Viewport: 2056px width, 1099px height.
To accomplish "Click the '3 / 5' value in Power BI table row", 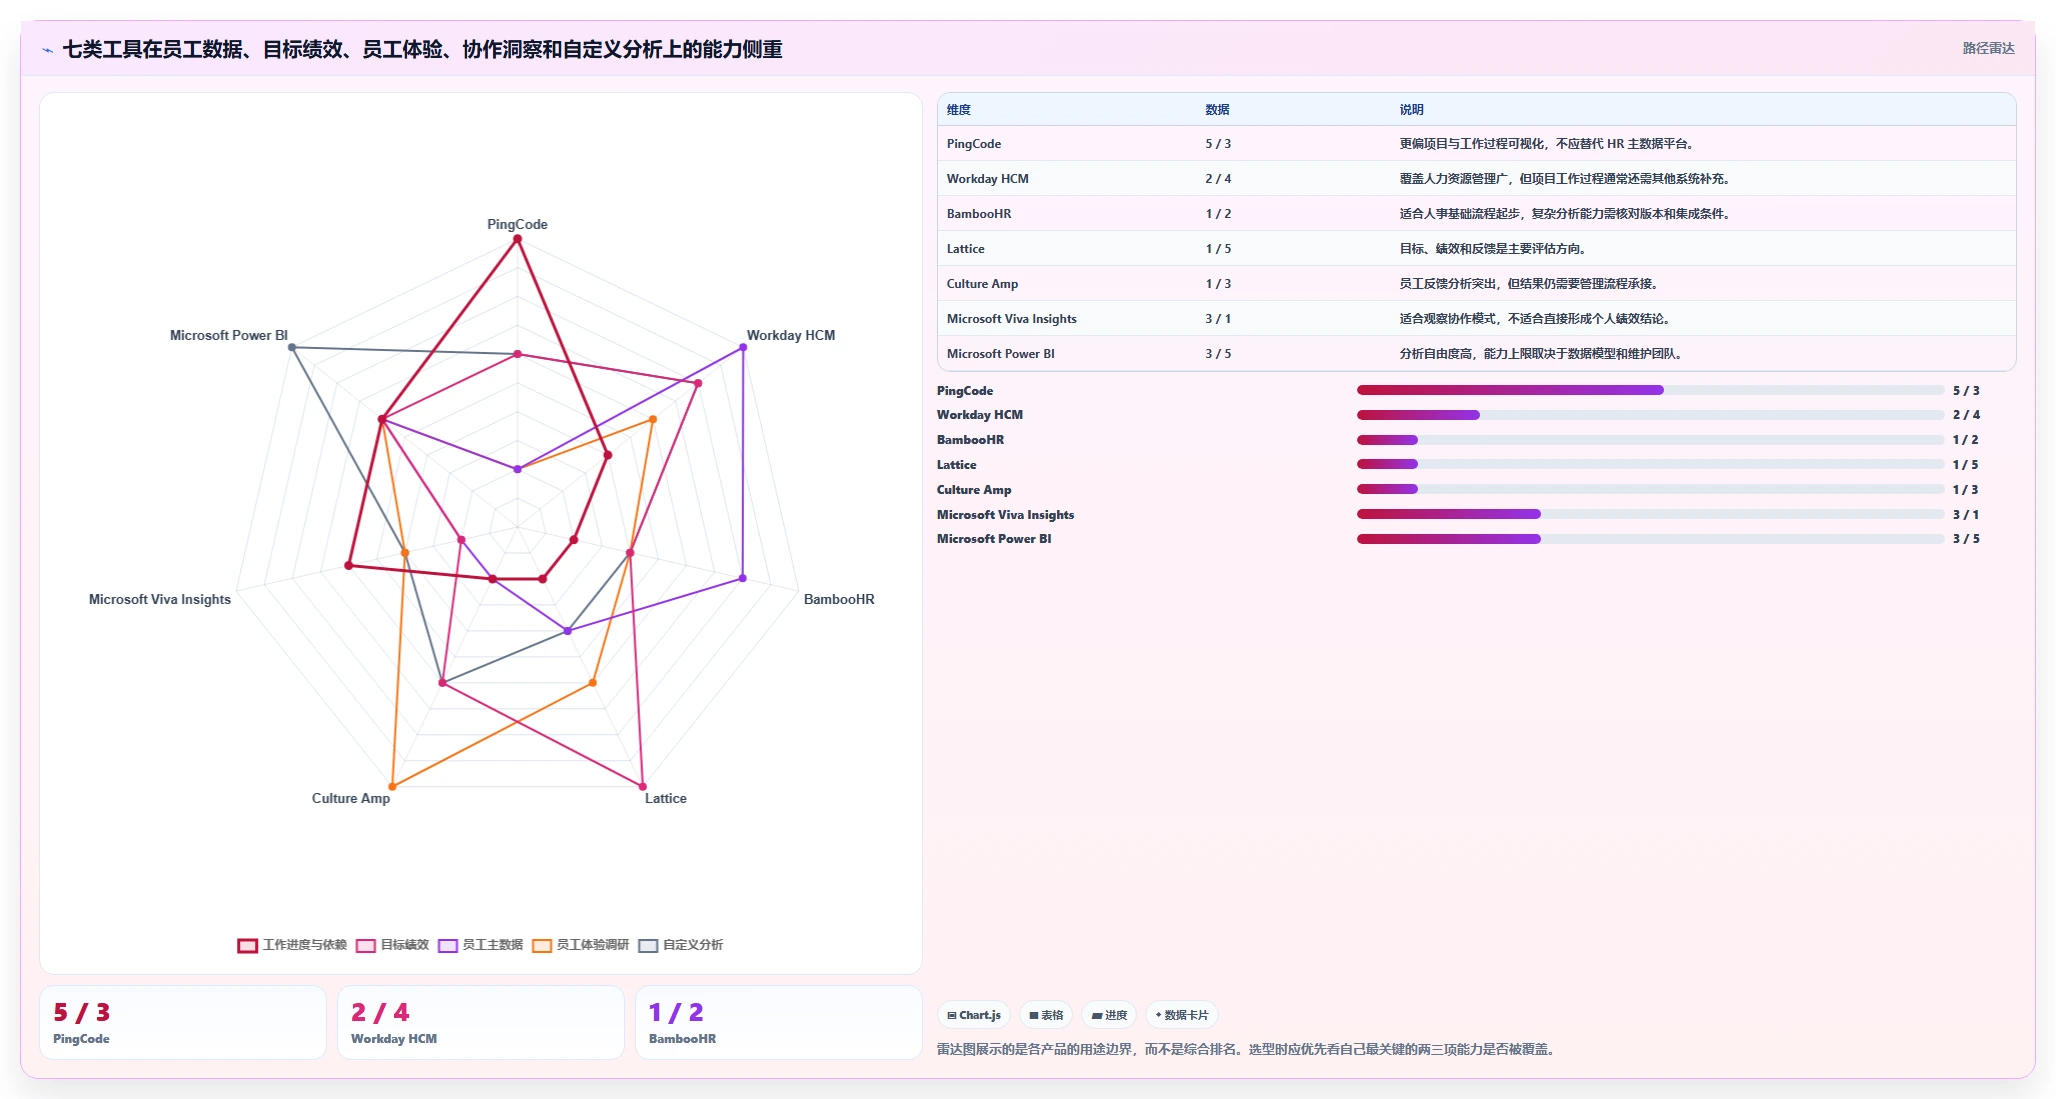I will 1218,354.
